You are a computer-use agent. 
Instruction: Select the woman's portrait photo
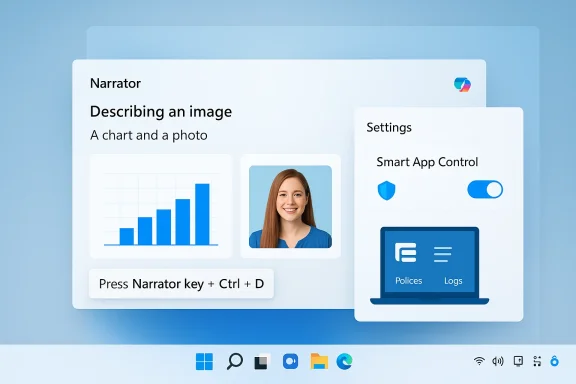click(x=290, y=207)
